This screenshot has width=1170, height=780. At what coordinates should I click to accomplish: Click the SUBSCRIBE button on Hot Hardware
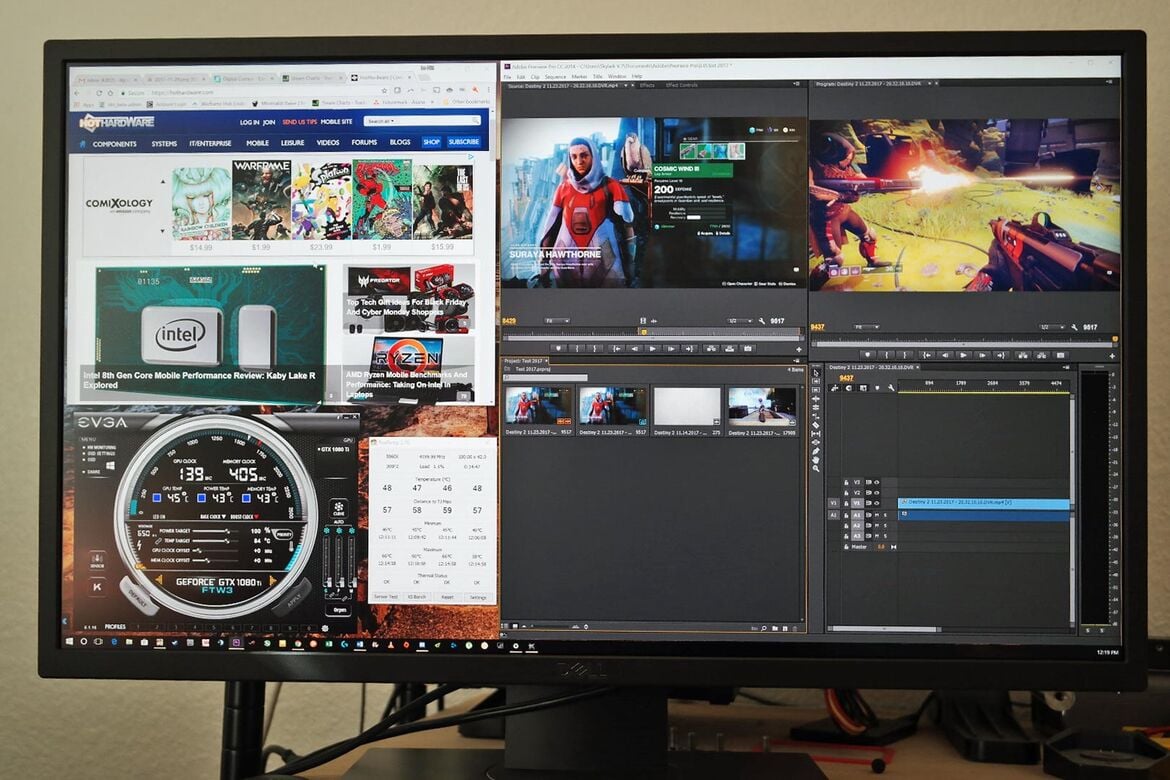463,142
